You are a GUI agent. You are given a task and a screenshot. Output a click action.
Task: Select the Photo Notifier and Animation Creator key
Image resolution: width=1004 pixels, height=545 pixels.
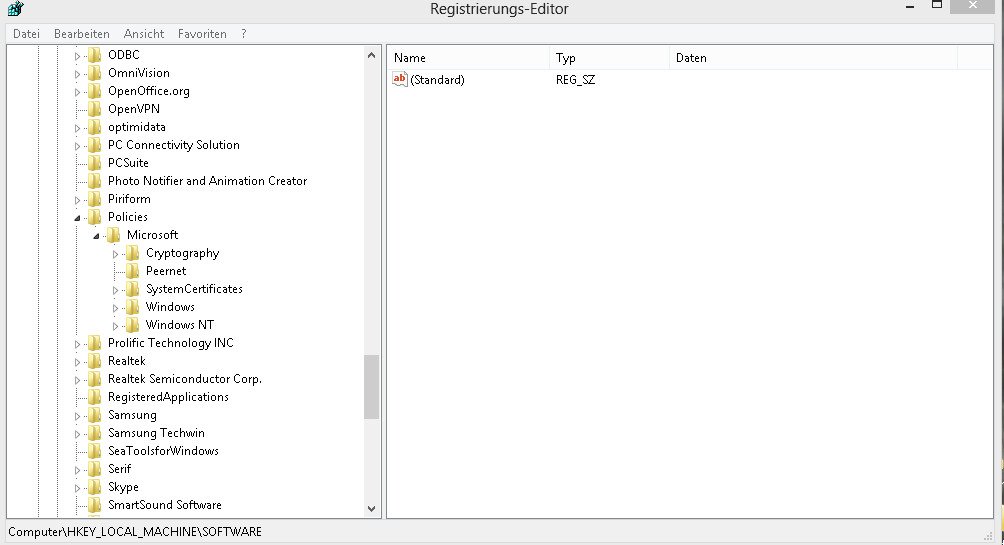(207, 181)
